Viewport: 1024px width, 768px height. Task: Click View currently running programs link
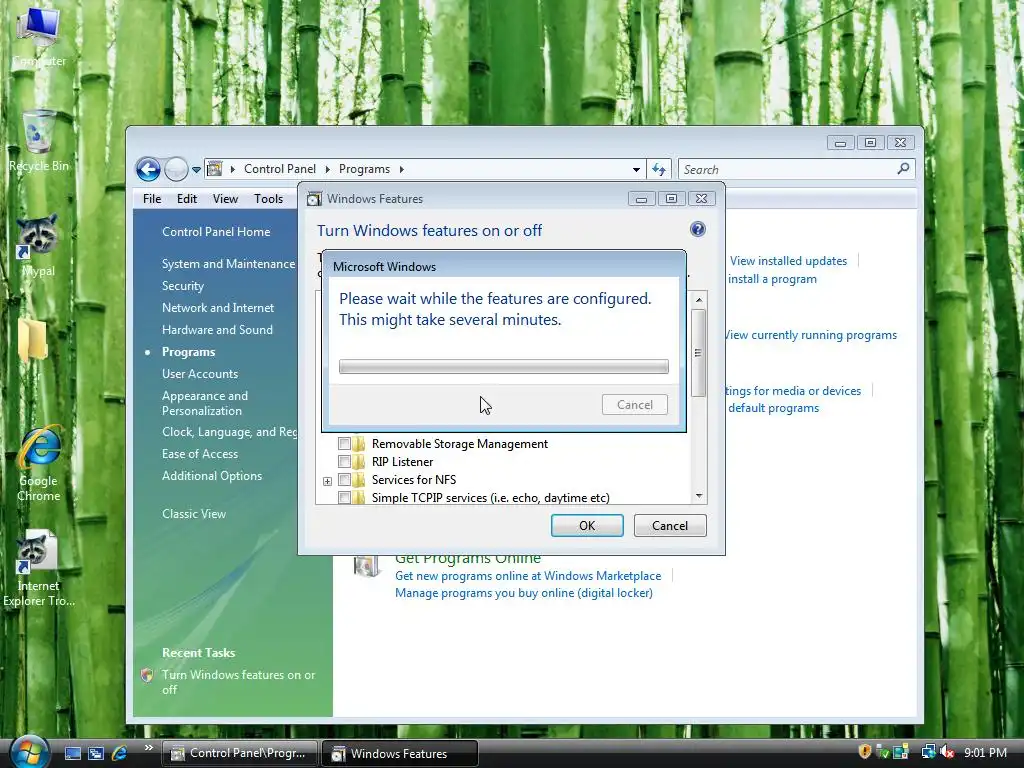click(810, 335)
